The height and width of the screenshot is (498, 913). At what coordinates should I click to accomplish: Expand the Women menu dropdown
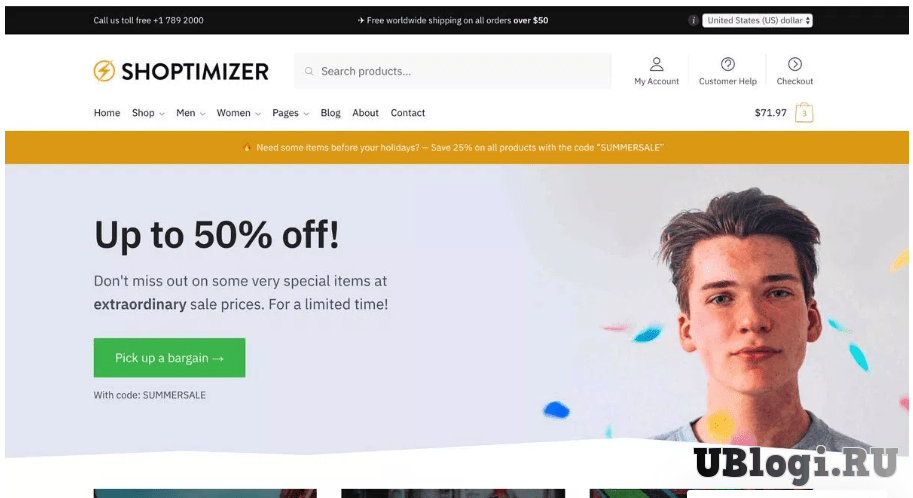coord(238,113)
